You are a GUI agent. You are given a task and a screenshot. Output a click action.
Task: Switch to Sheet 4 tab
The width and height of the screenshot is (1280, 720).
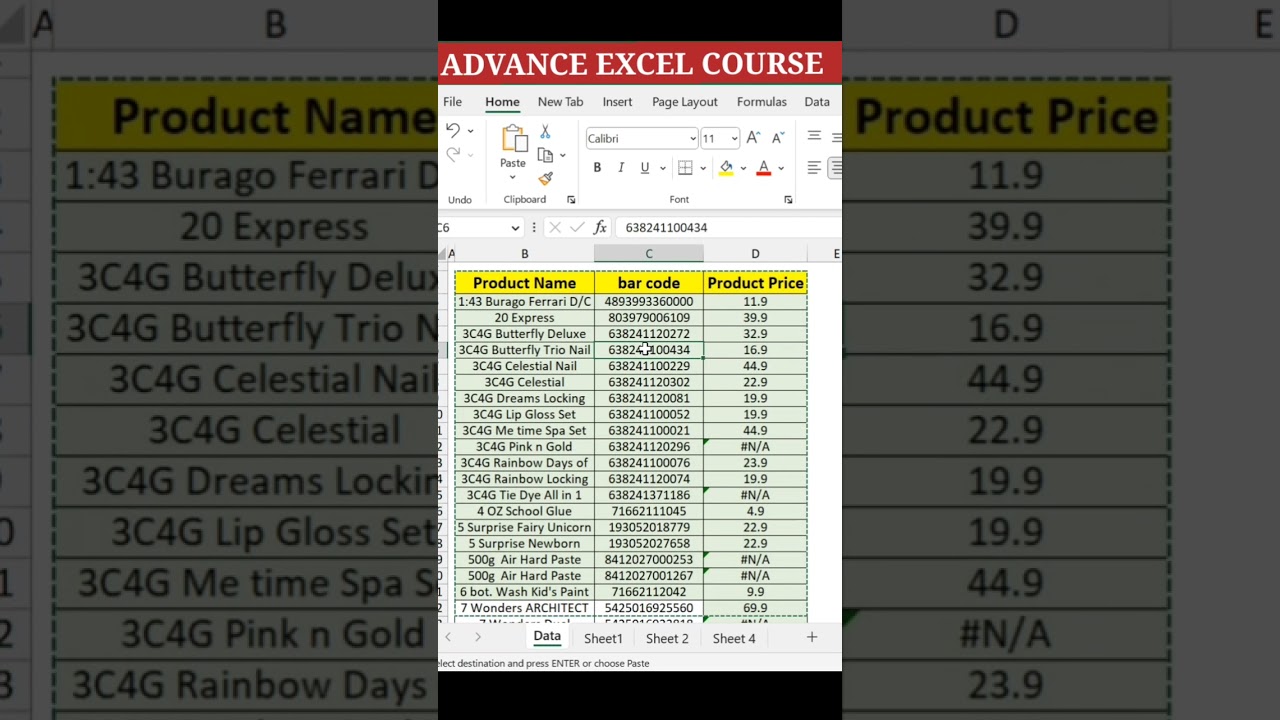734,638
